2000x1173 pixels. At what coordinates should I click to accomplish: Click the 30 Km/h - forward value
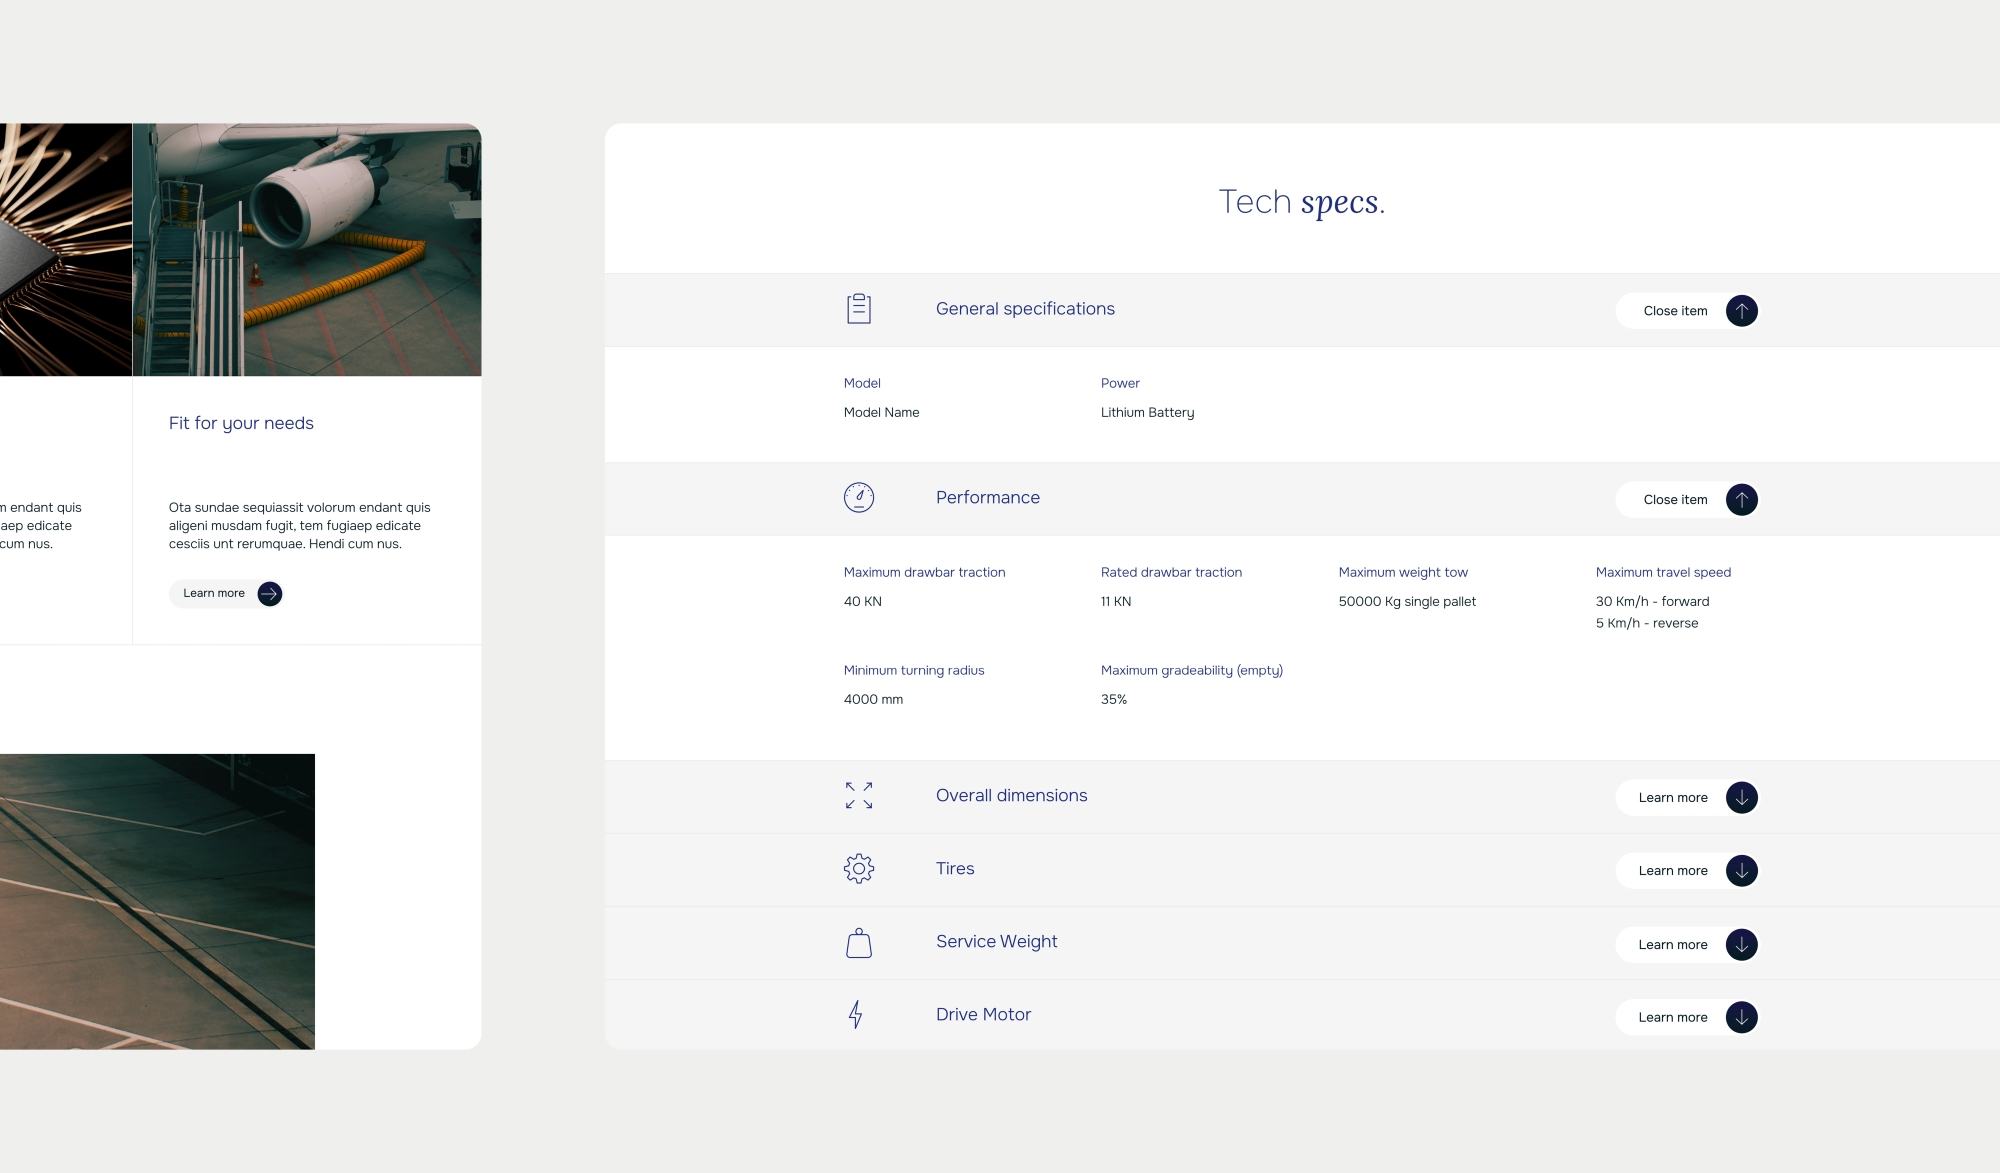coord(1652,601)
